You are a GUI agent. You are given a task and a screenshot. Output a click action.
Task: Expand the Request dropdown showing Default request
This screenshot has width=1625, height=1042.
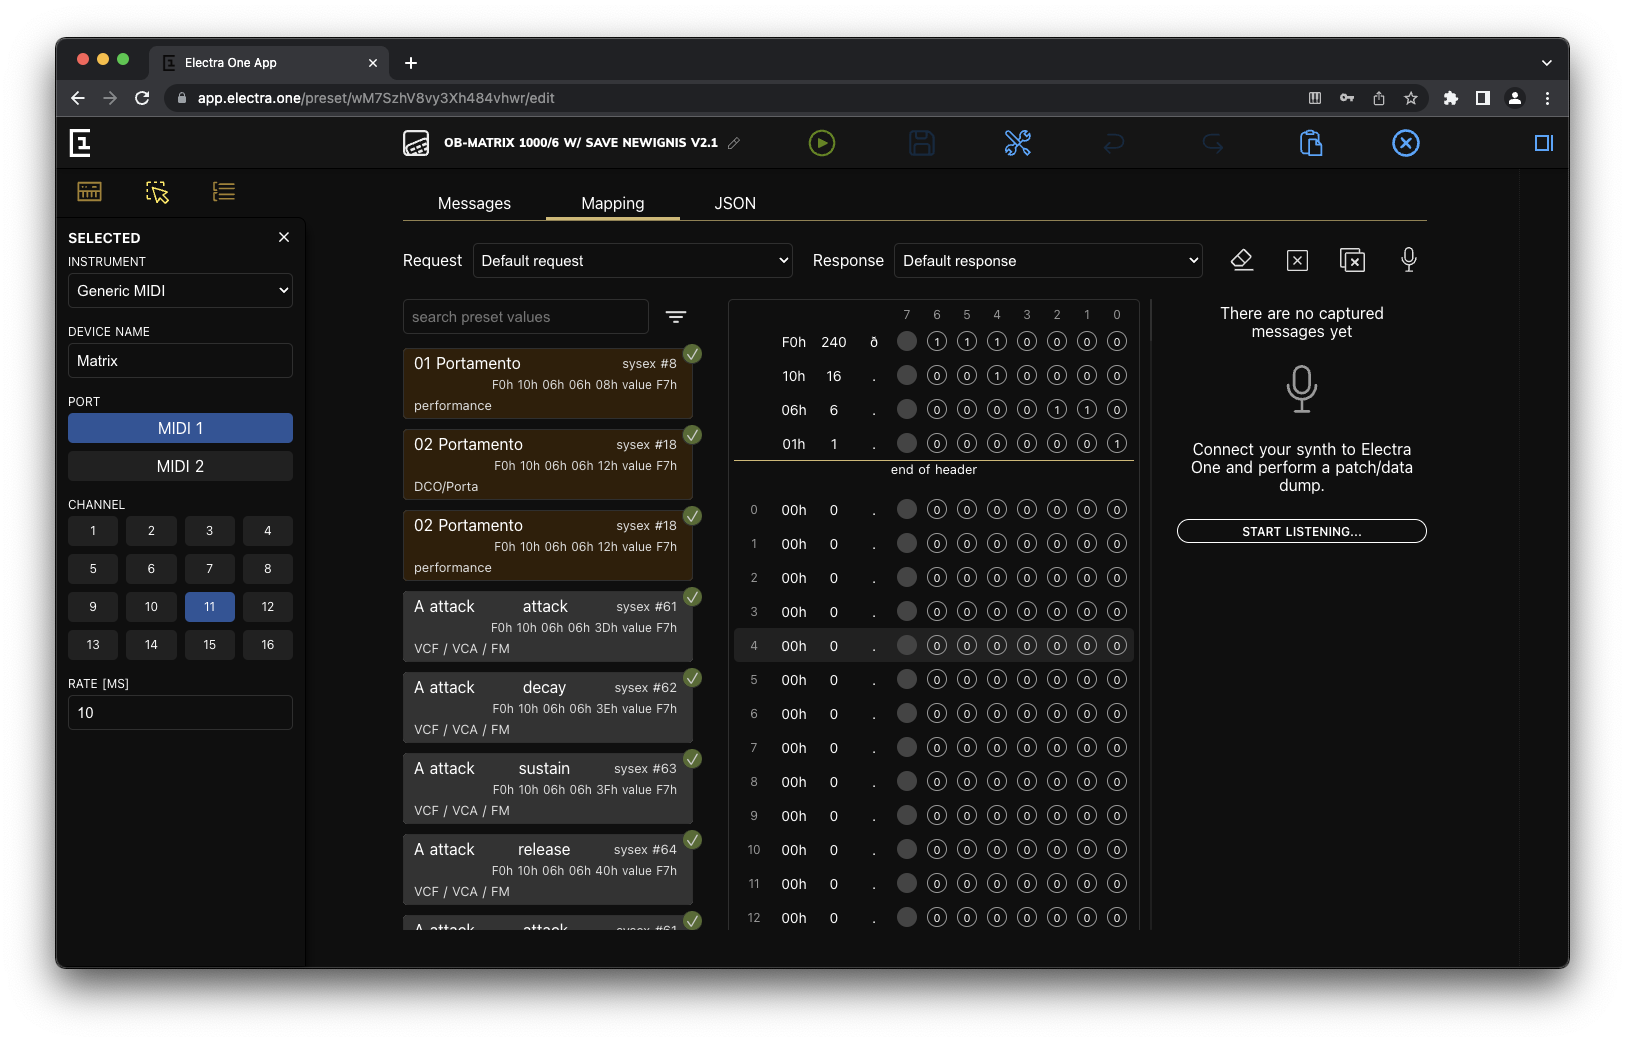coord(632,261)
